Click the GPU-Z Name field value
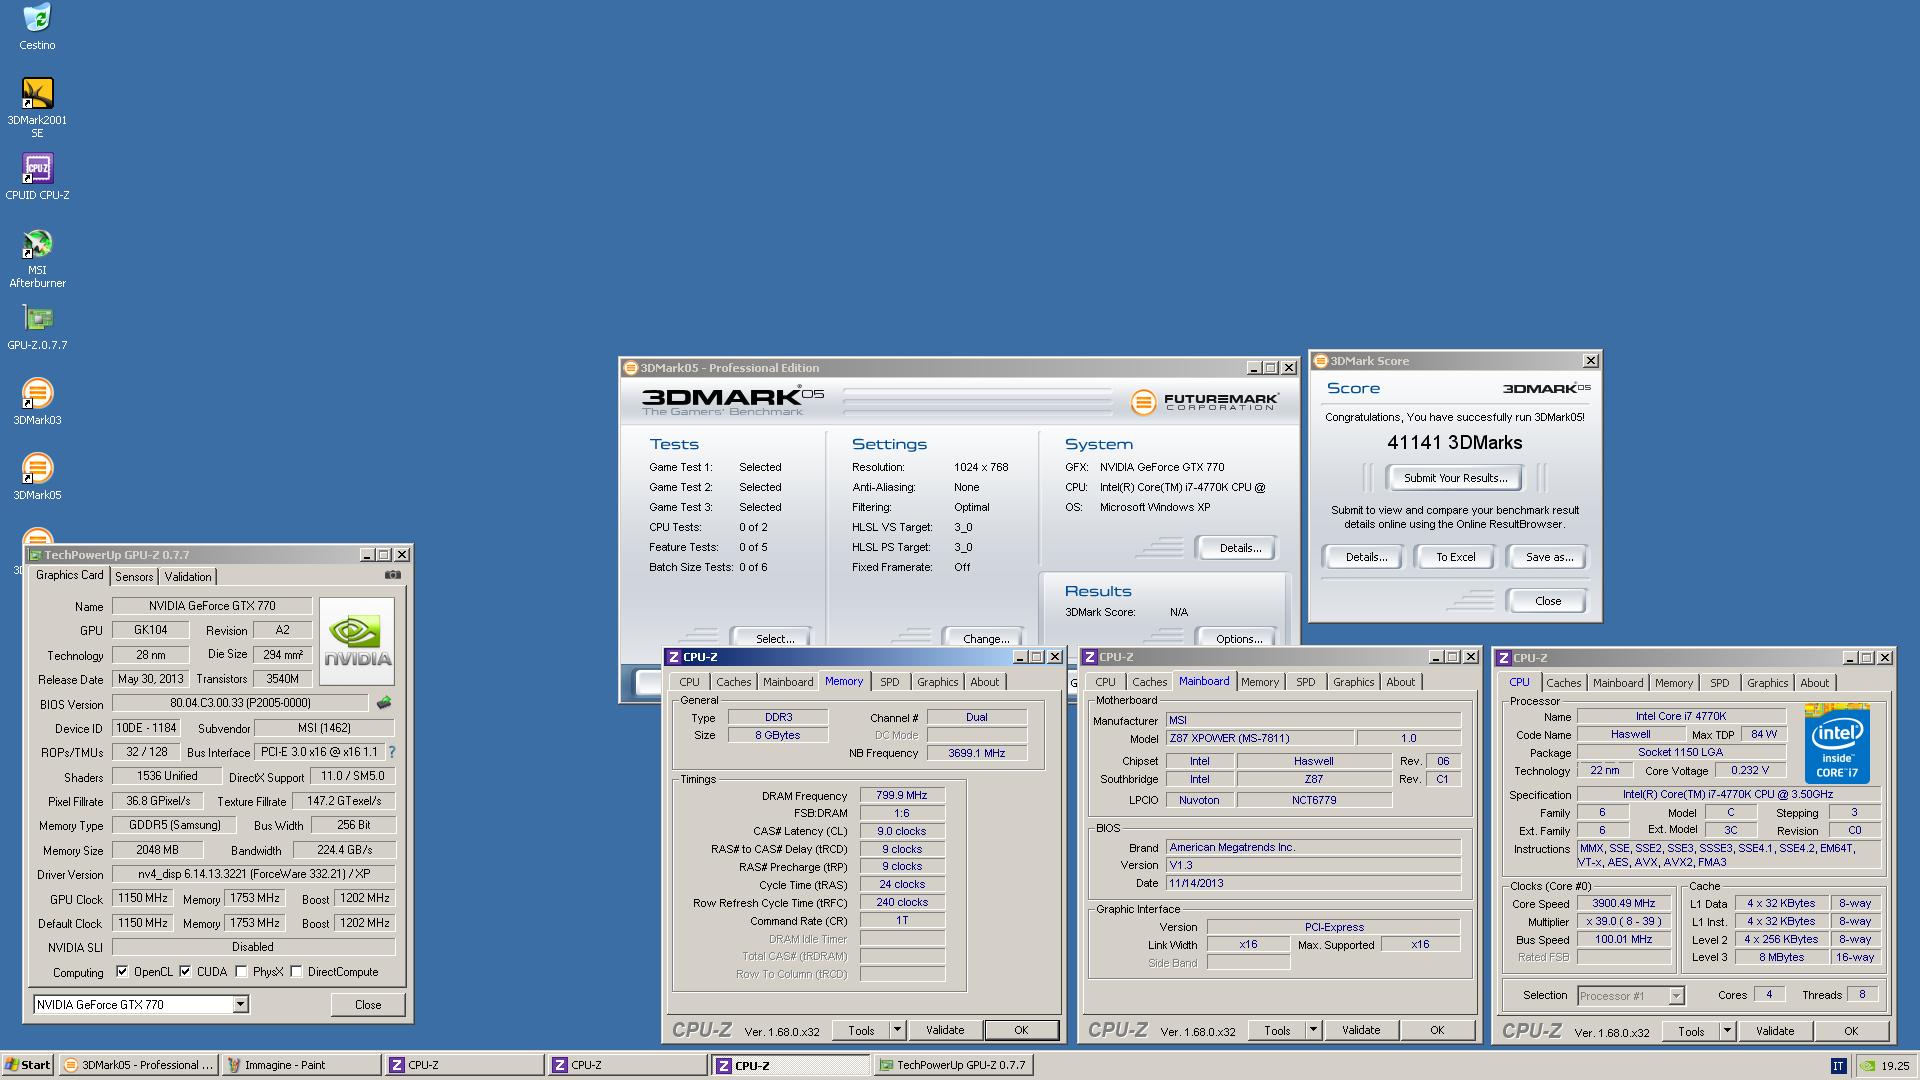Screen dimensions: 1920x1080 click(x=212, y=606)
